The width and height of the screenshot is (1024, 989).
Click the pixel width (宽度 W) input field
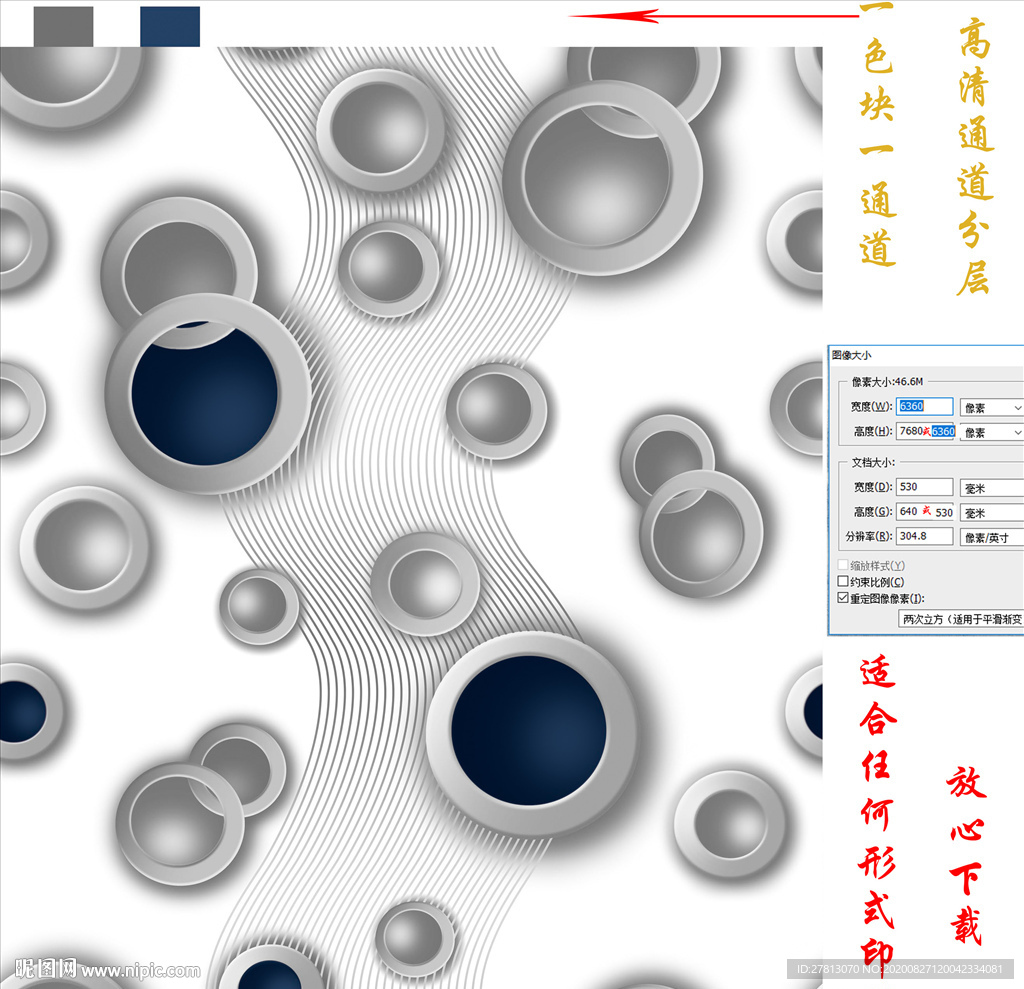click(924, 406)
